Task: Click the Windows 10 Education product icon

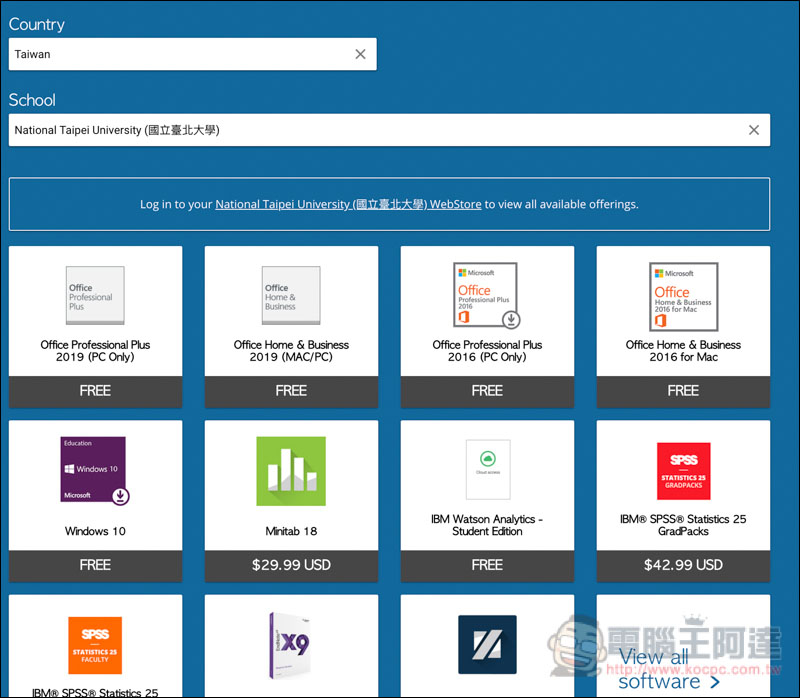Action: pyautogui.click(x=94, y=470)
